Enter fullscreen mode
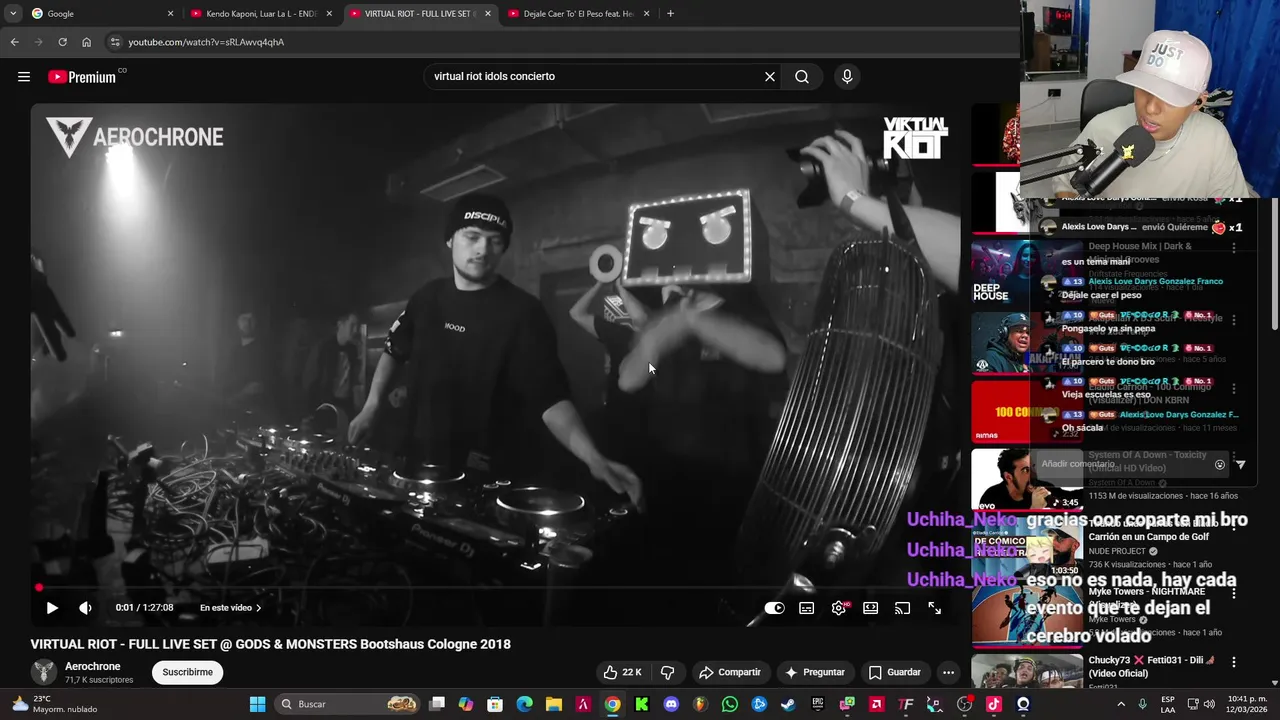1280x720 pixels. 935,608
